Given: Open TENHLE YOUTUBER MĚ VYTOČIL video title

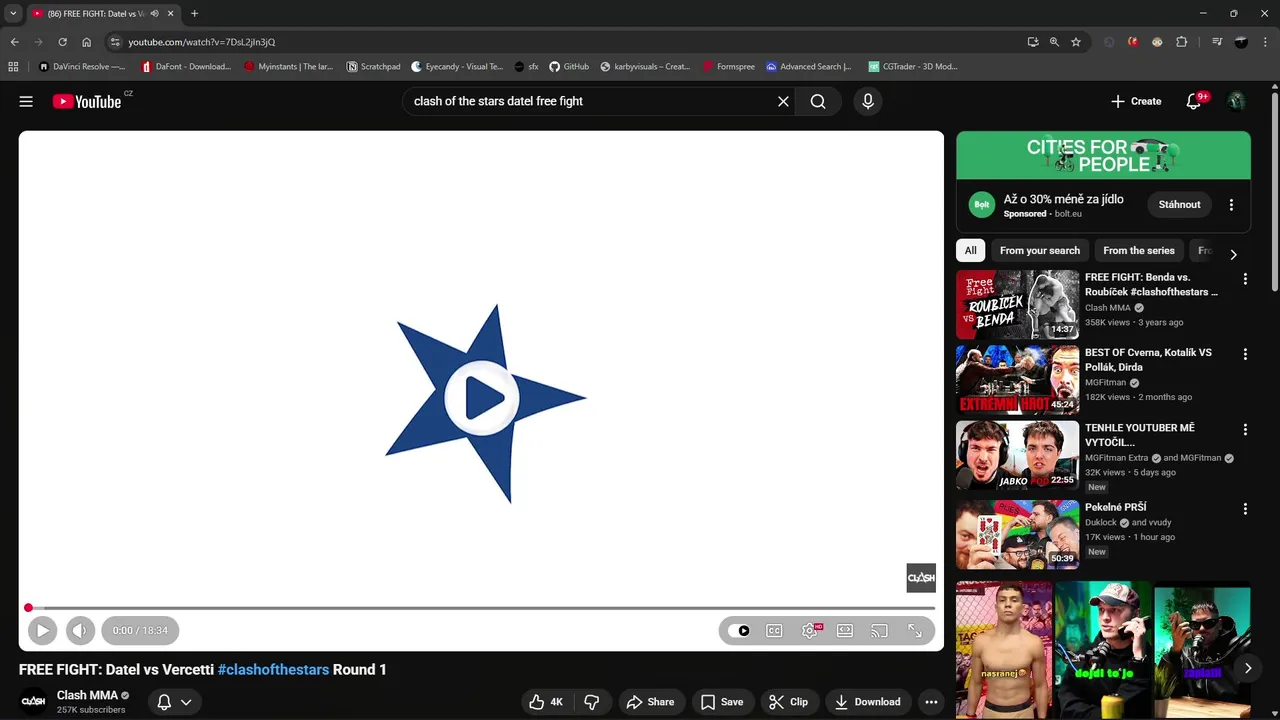Looking at the screenshot, I should (x=1140, y=435).
